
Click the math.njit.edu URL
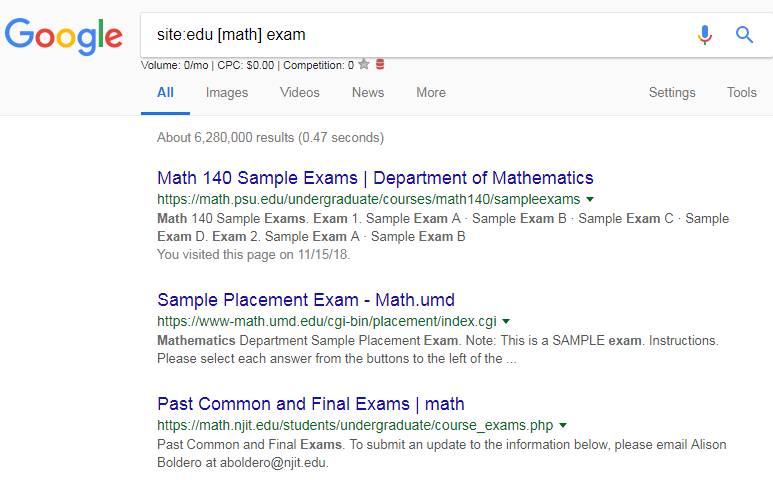[x=355, y=425]
